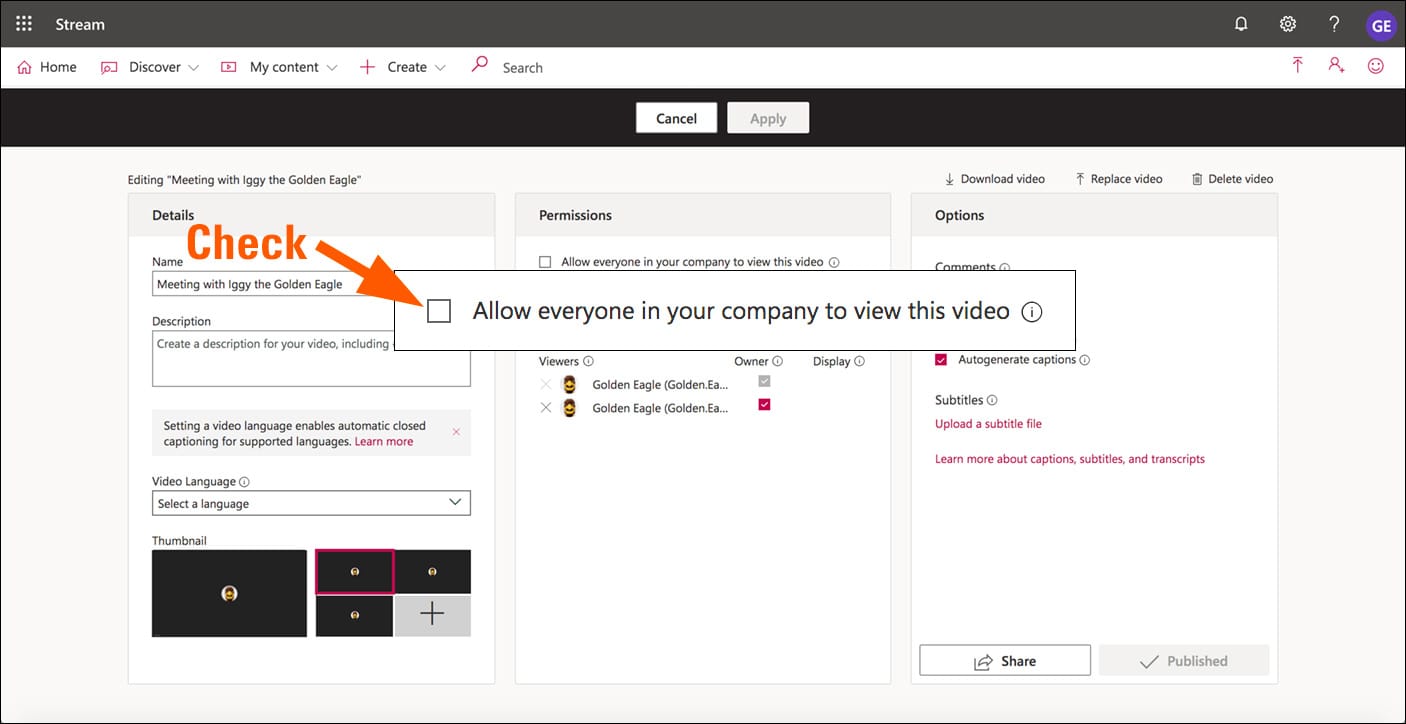
Task: Open the app launcher waffle icon
Action: click(23, 23)
